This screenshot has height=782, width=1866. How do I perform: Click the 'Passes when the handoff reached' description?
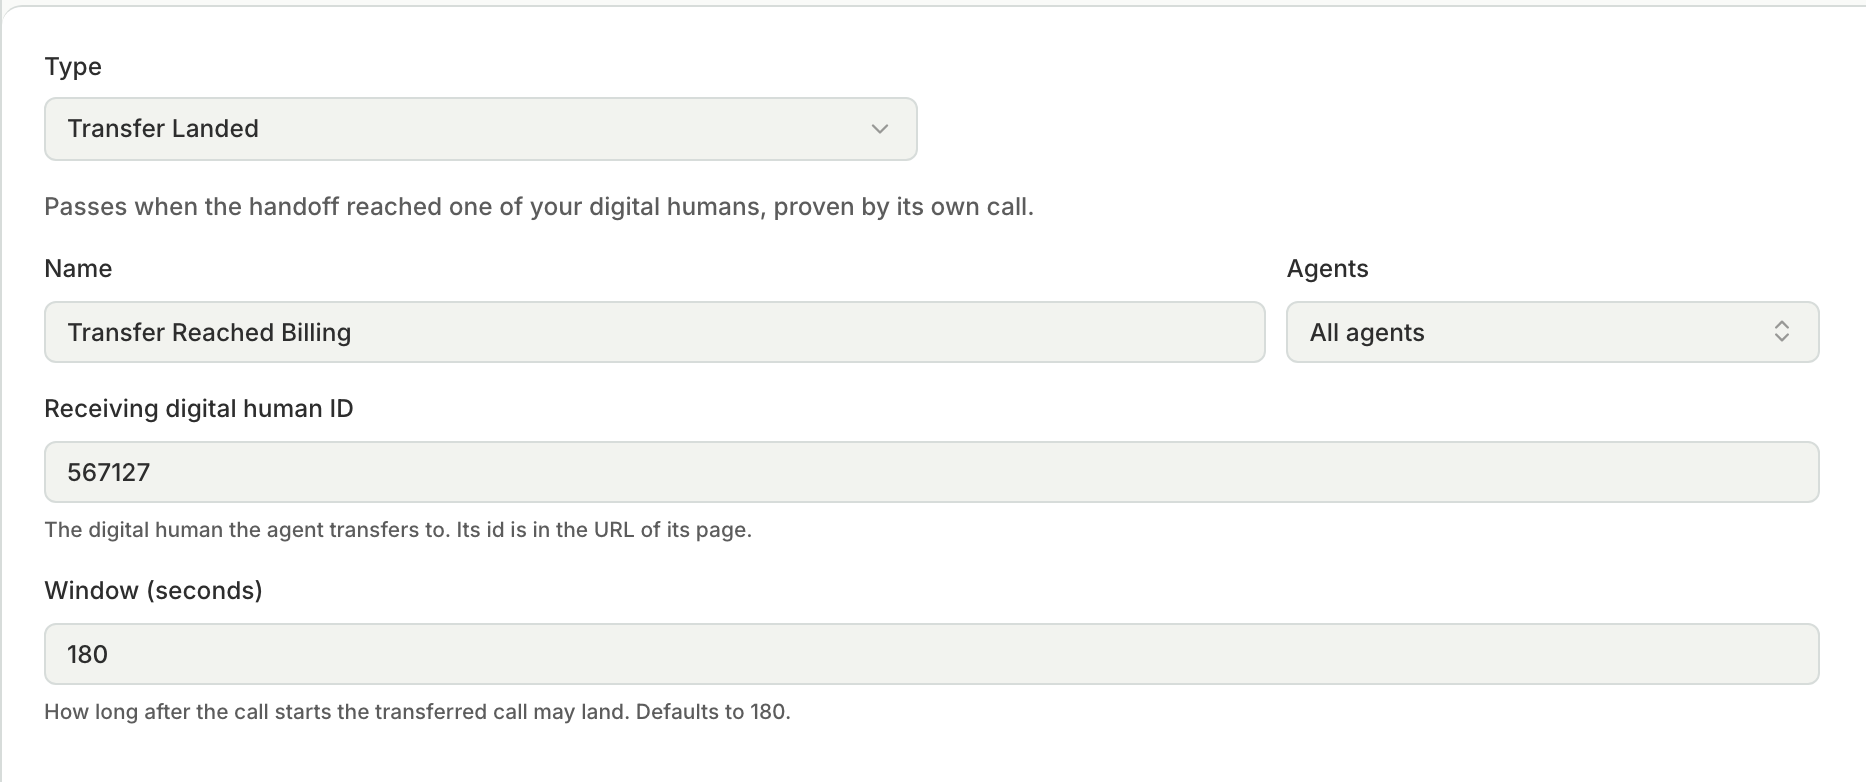[x=539, y=207]
